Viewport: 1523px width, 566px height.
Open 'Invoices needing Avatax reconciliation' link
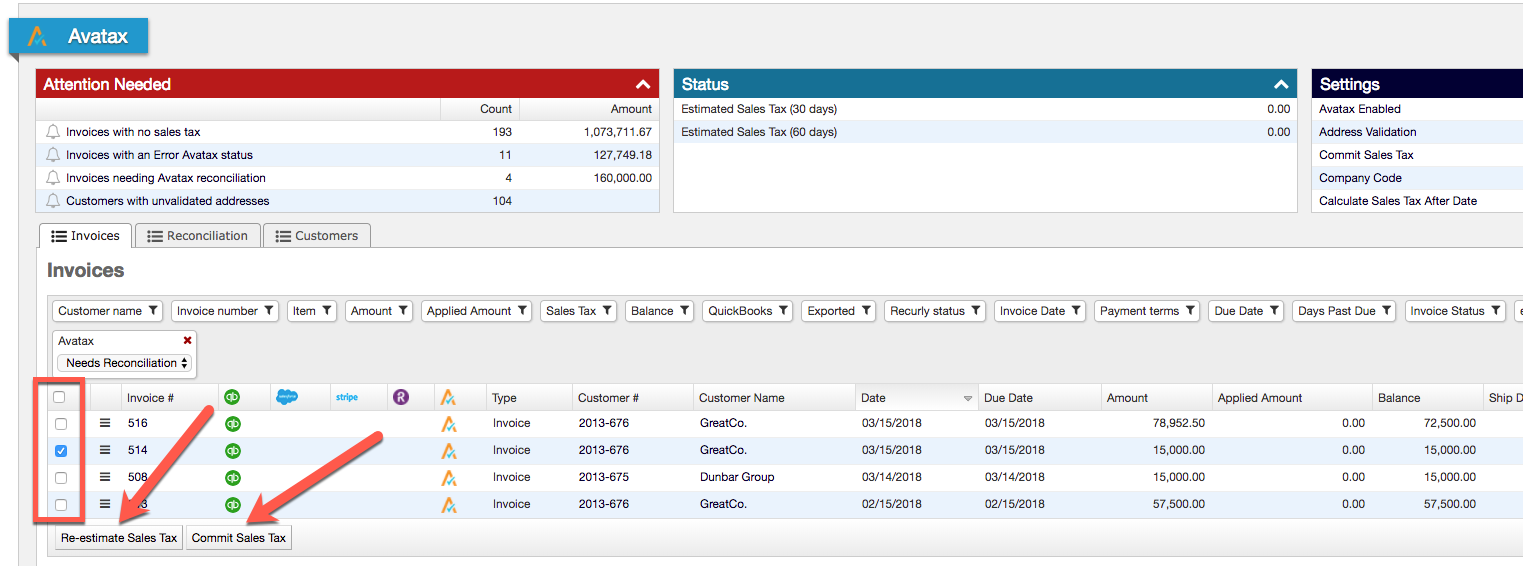pyautogui.click(x=166, y=178)
